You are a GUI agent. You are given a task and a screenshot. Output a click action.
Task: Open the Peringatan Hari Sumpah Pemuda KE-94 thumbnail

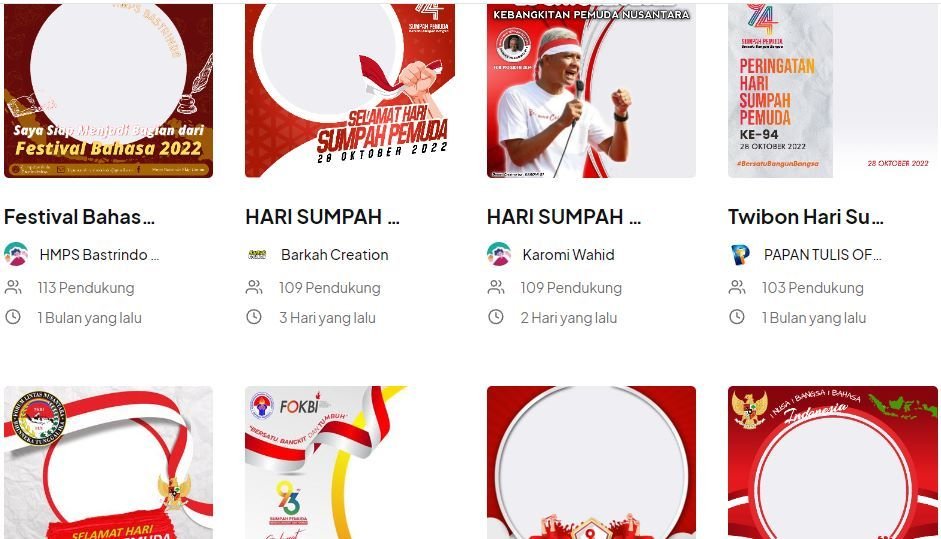(x=833, y=91)
